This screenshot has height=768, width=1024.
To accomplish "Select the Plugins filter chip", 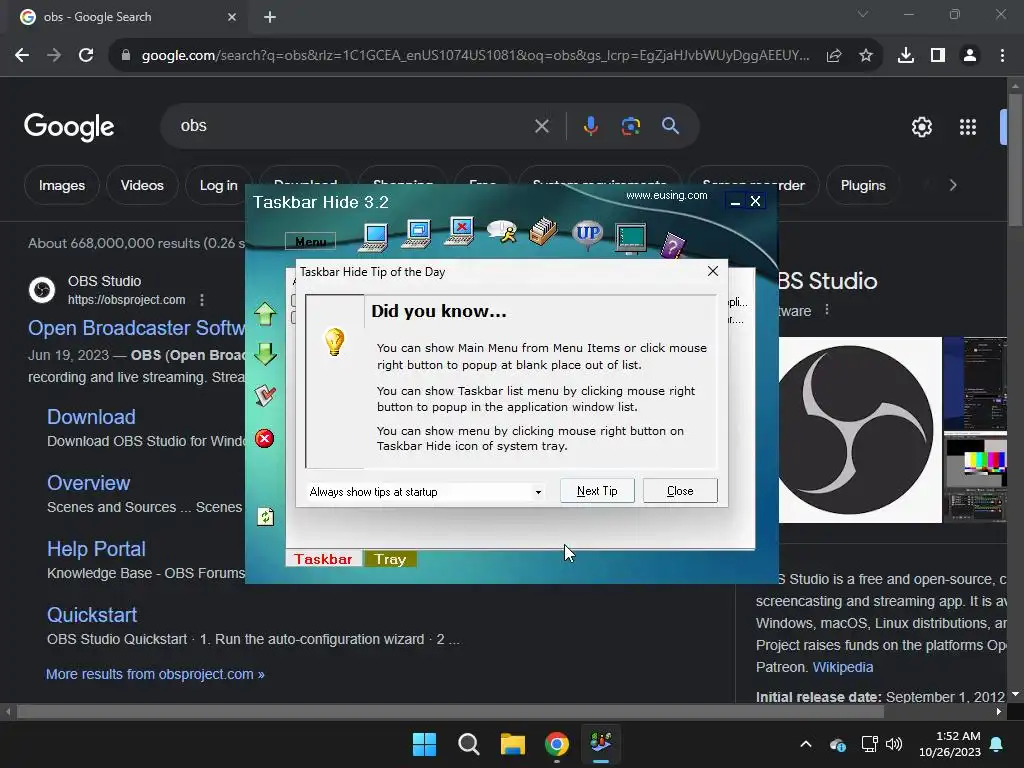I will tap(863, 185).
